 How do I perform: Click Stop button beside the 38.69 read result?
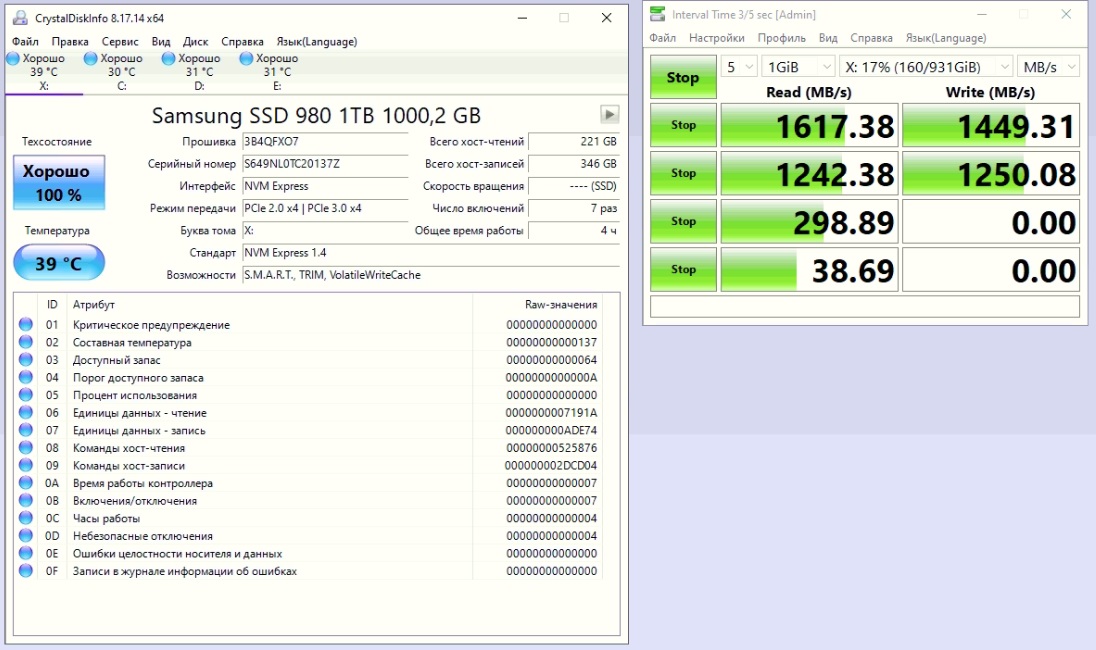(x=683, y=269)
